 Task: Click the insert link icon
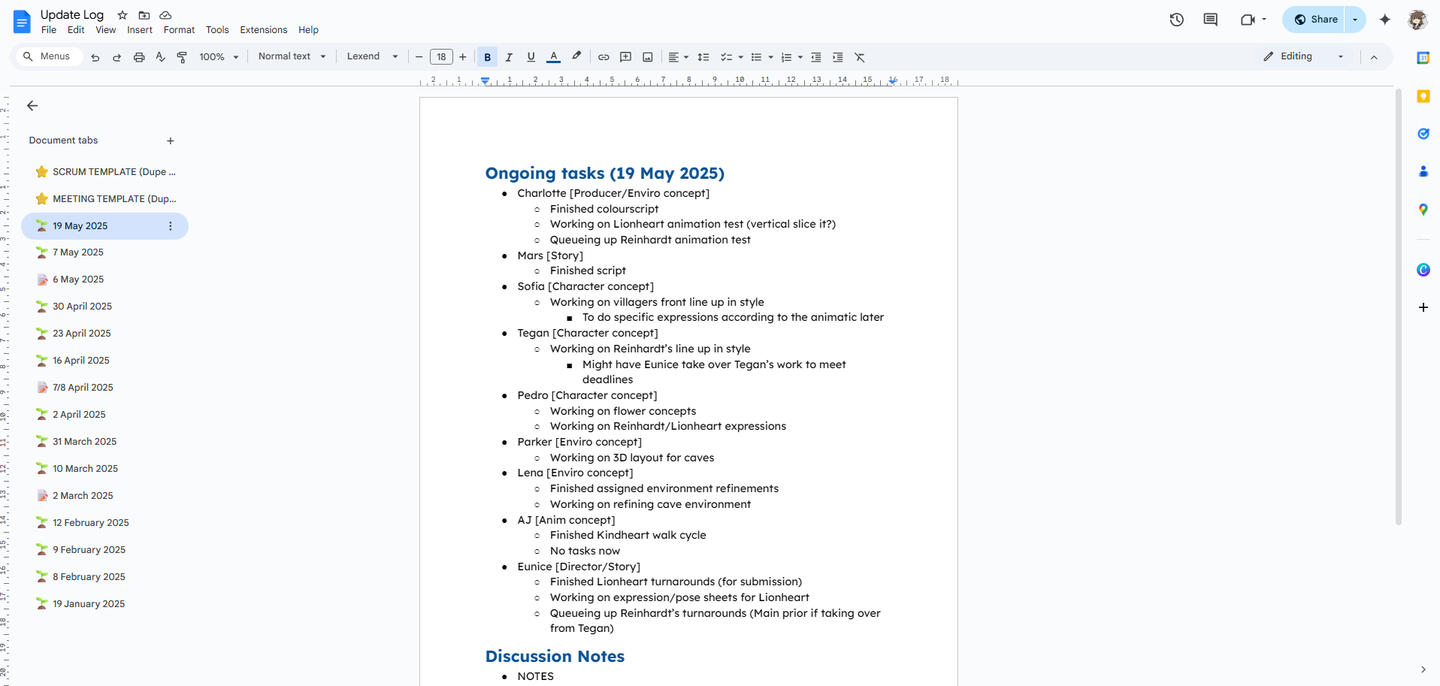604,57
